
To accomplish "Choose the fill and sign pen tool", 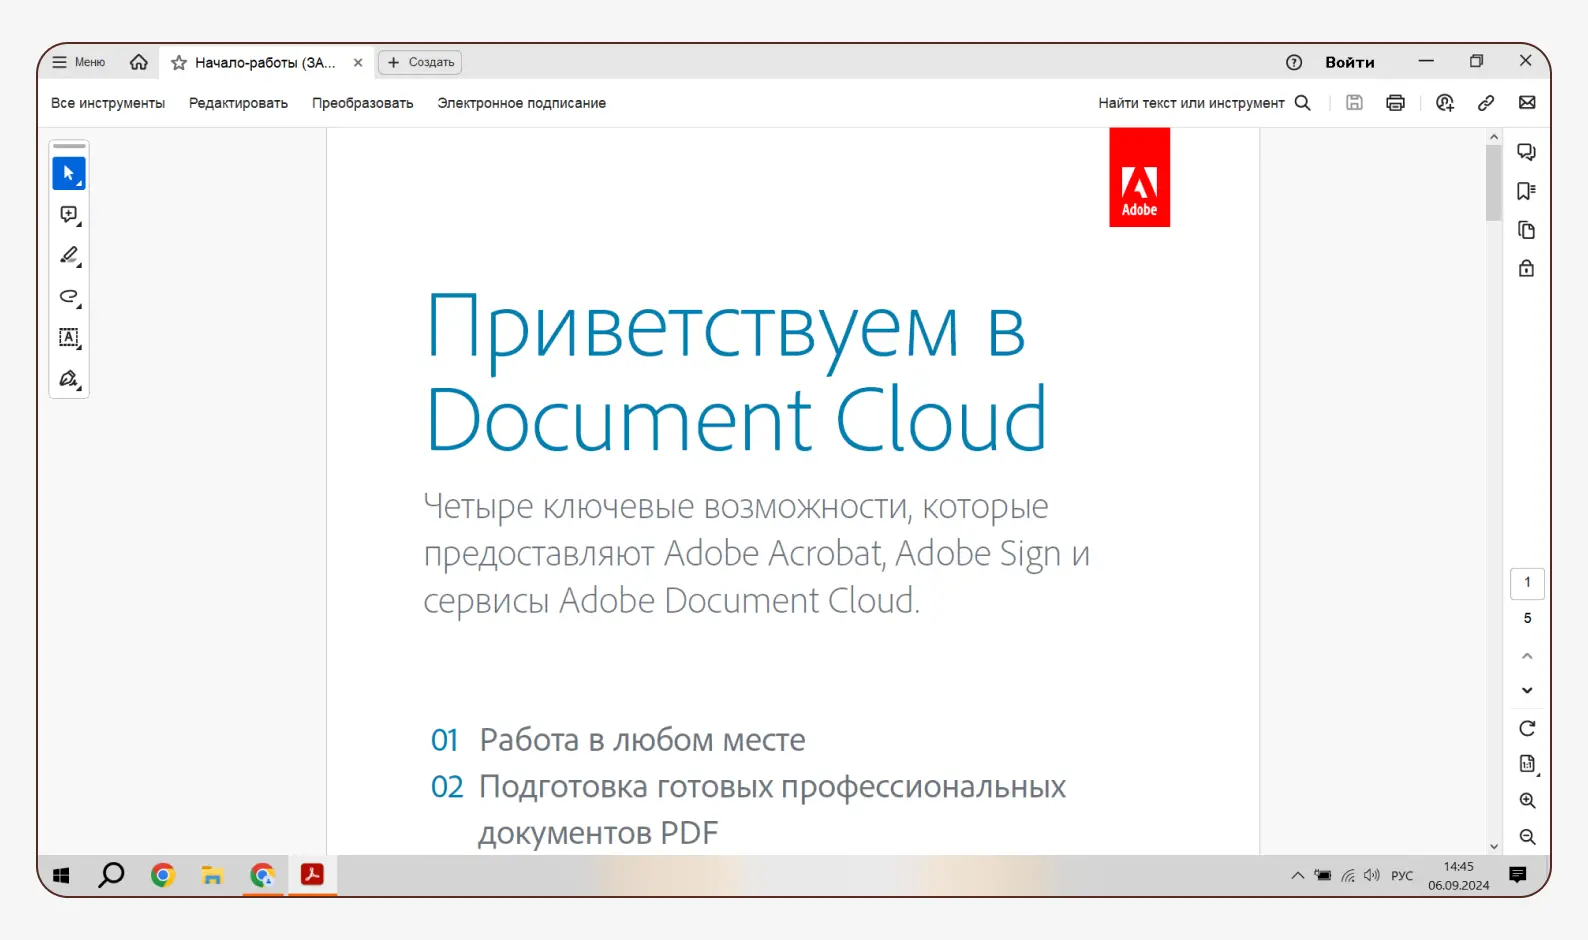I will [x=69, y=379].
